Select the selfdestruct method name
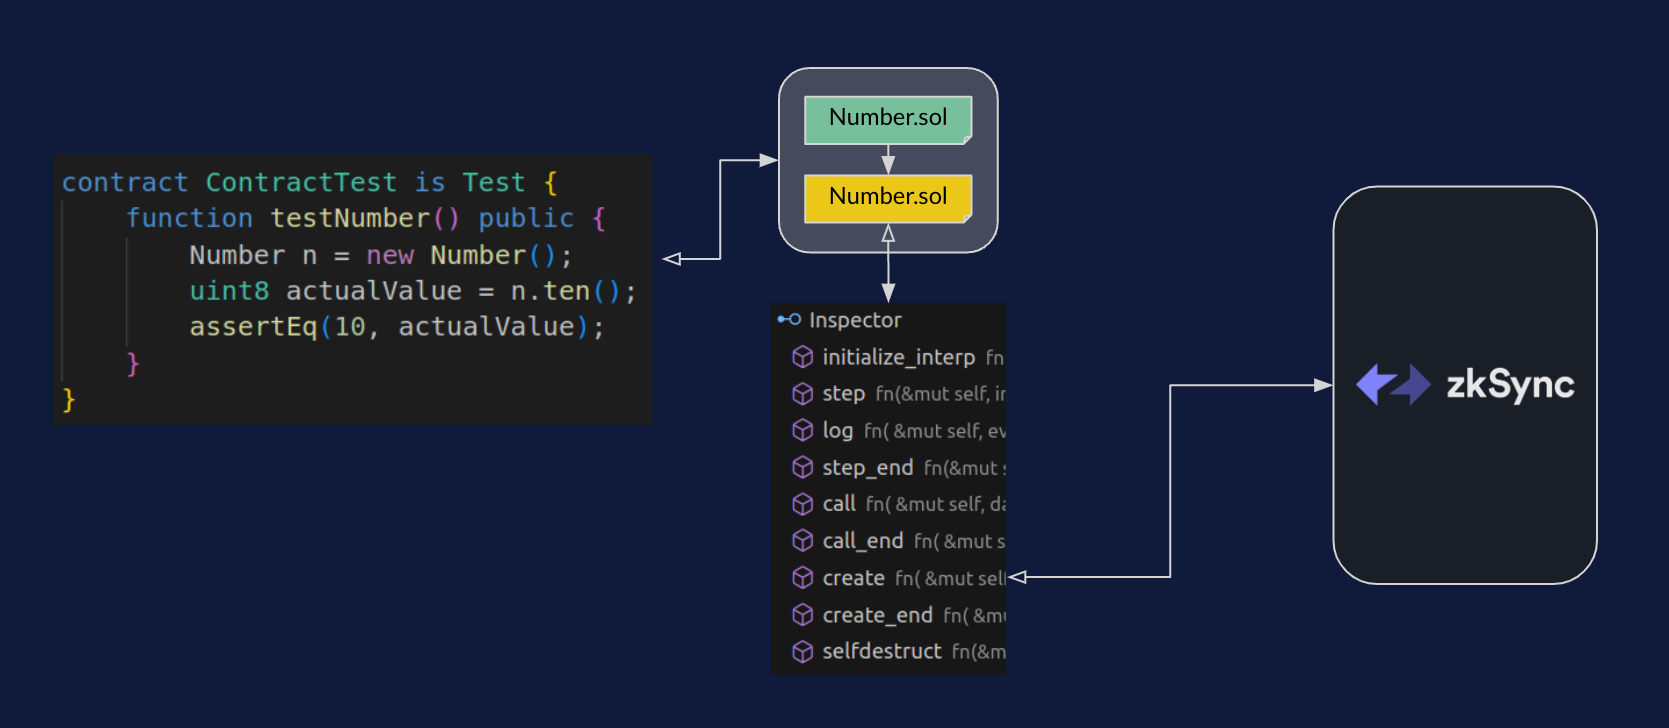Image resolution: width=1669 pixels, height=728 pixels. (882, 651)
